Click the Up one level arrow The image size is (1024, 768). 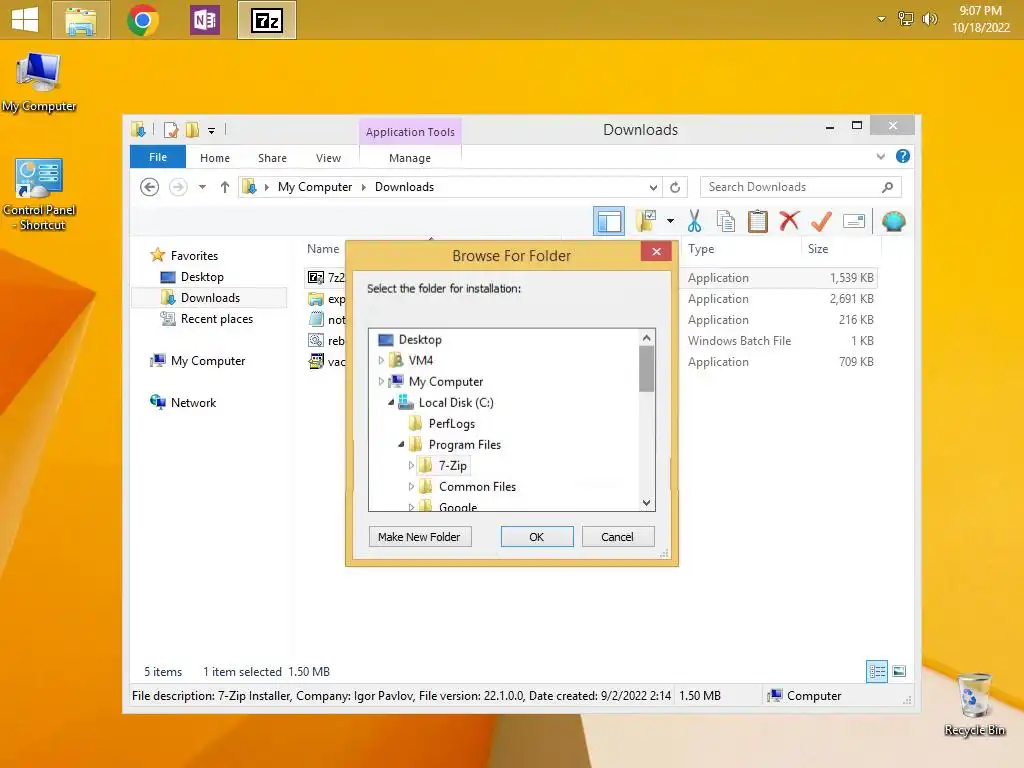pyautogui.click(x=225, y=187)
